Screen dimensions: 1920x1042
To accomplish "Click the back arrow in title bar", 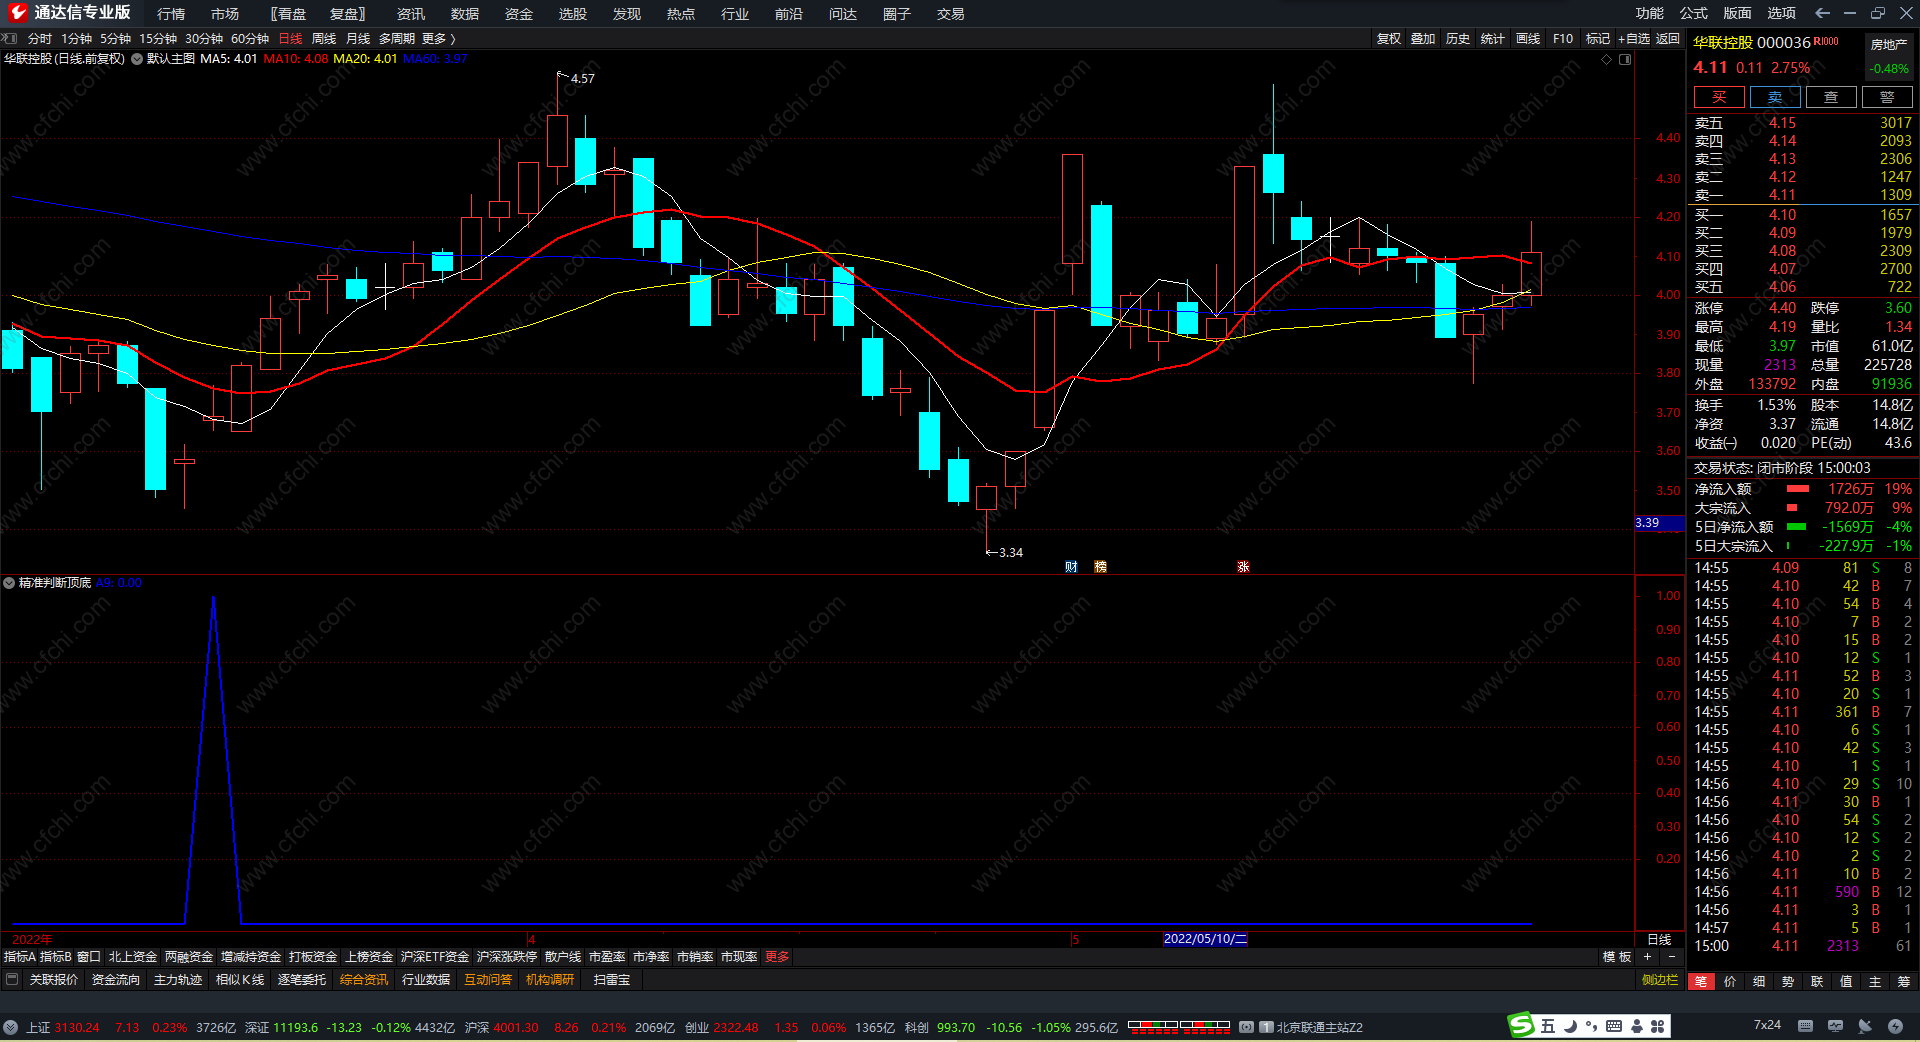I will pos(1822,13).
